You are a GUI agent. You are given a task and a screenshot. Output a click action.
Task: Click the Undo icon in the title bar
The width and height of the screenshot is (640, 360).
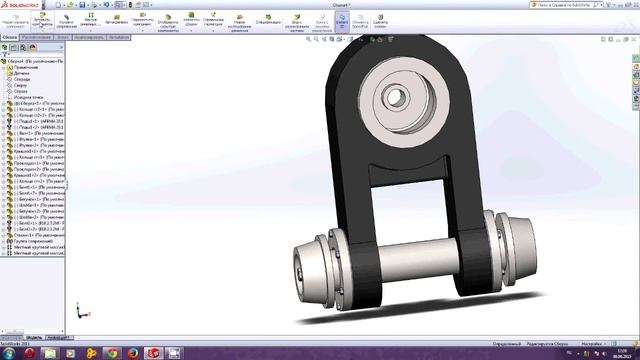click(x=106, y=5)
